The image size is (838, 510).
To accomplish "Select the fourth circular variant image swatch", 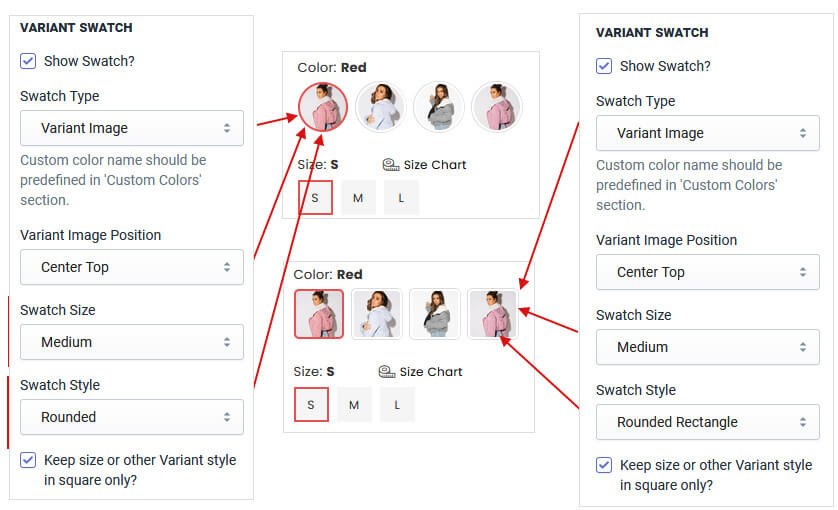I will (x=496, y=107).
